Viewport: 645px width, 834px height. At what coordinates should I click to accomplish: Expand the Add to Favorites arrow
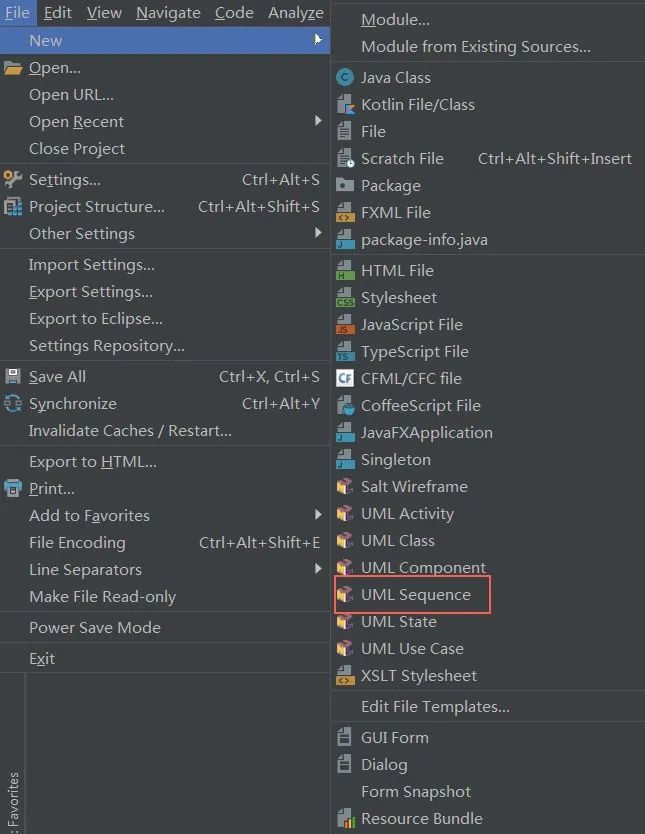click(x=318, y=514)
